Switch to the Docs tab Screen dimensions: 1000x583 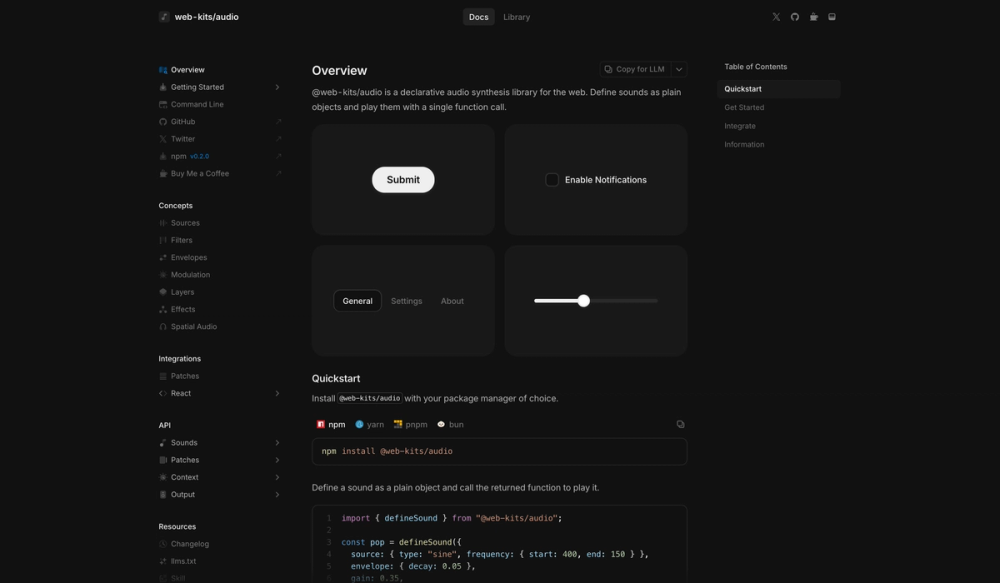pyautogui.click(x=478, y=17)
